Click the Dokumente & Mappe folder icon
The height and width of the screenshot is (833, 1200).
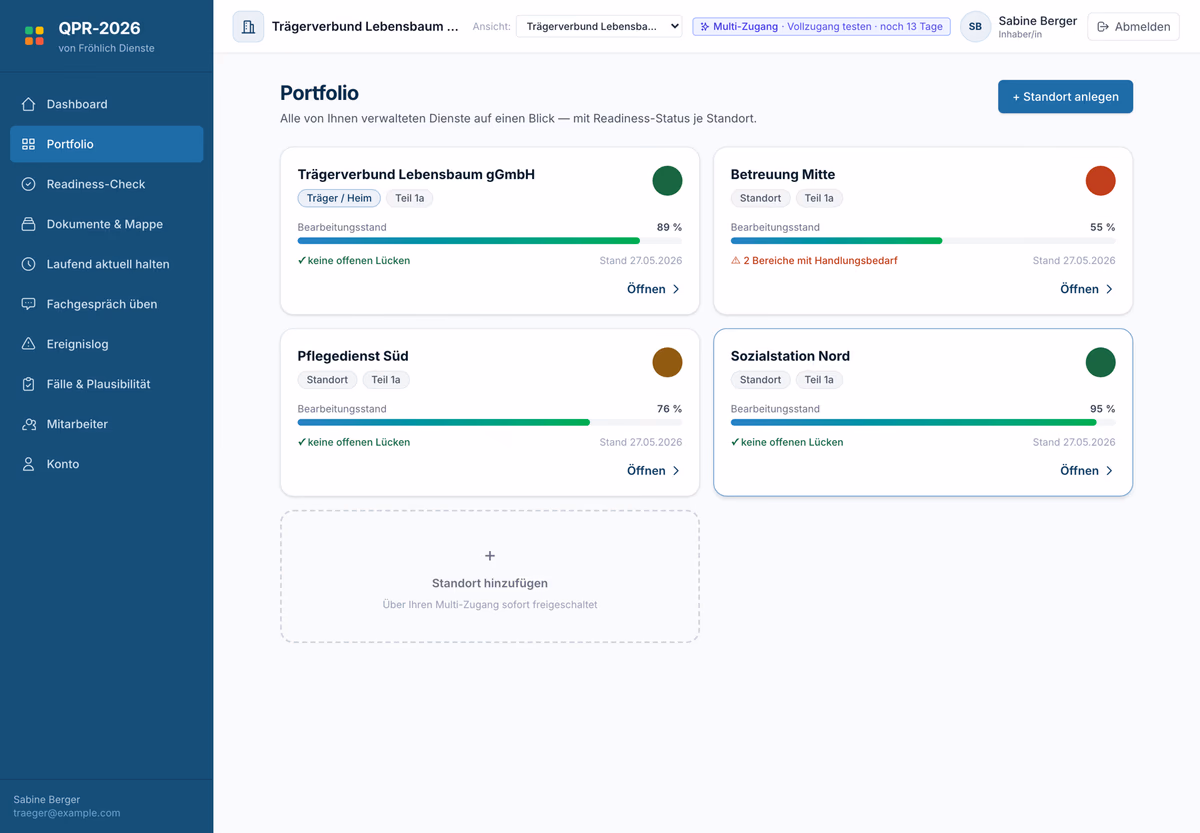click(28, 224)
